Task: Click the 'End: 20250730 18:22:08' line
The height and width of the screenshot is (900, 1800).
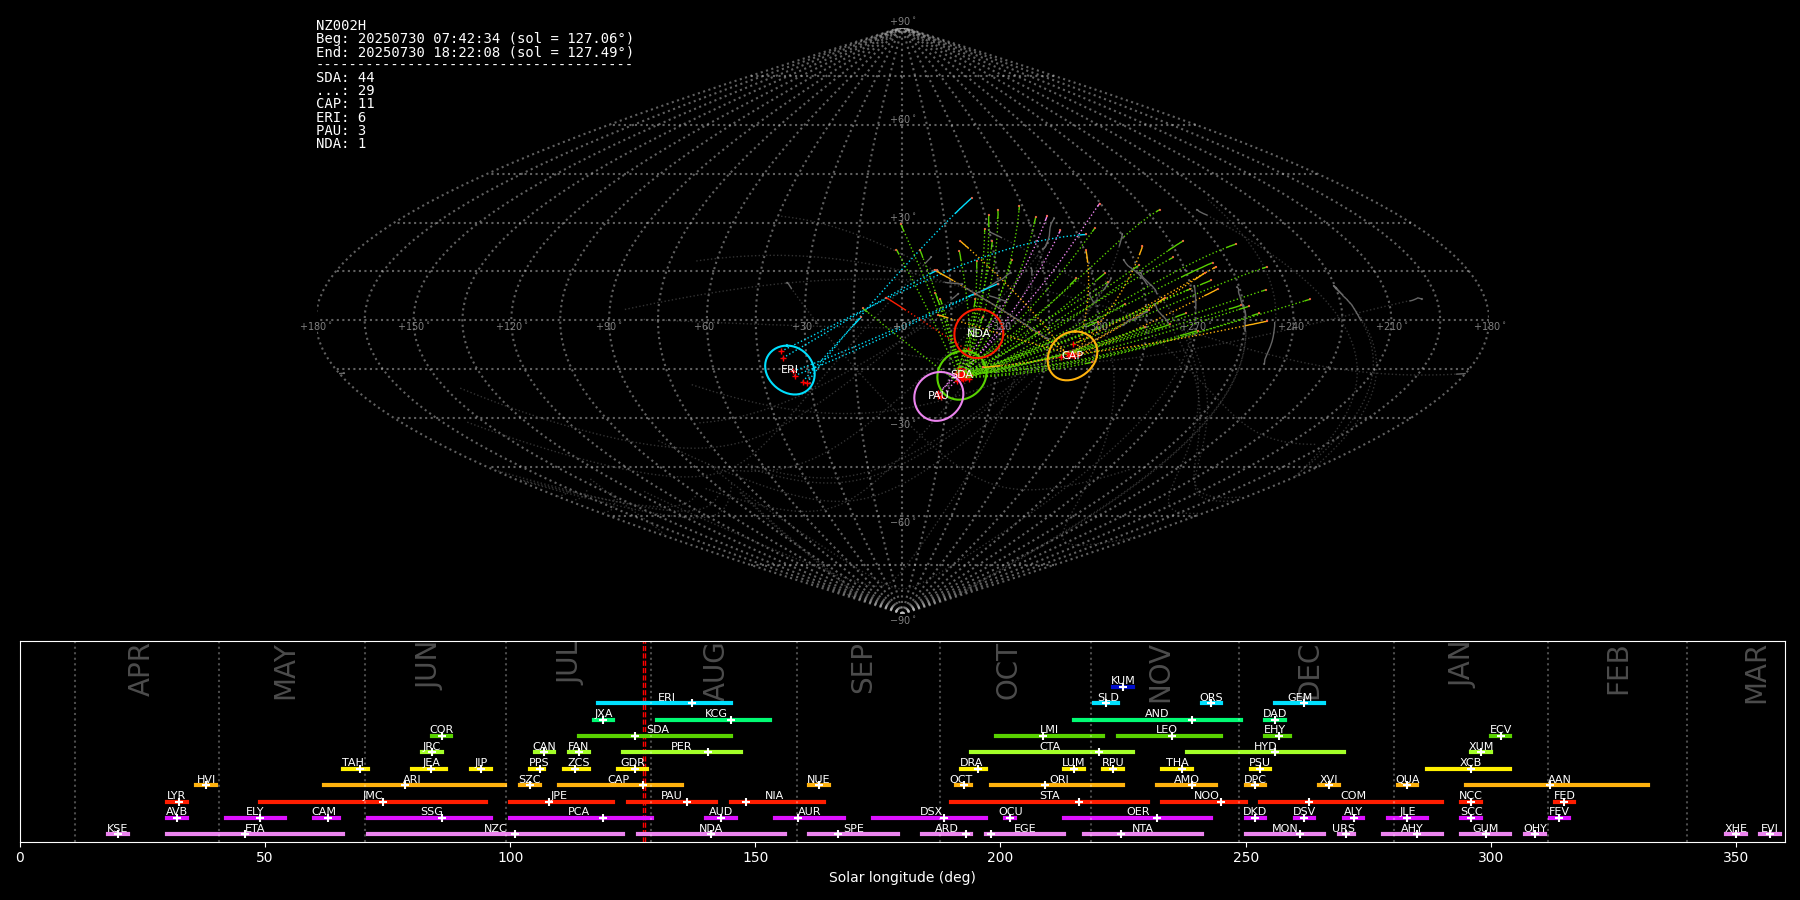Action: tap(475, 52)
